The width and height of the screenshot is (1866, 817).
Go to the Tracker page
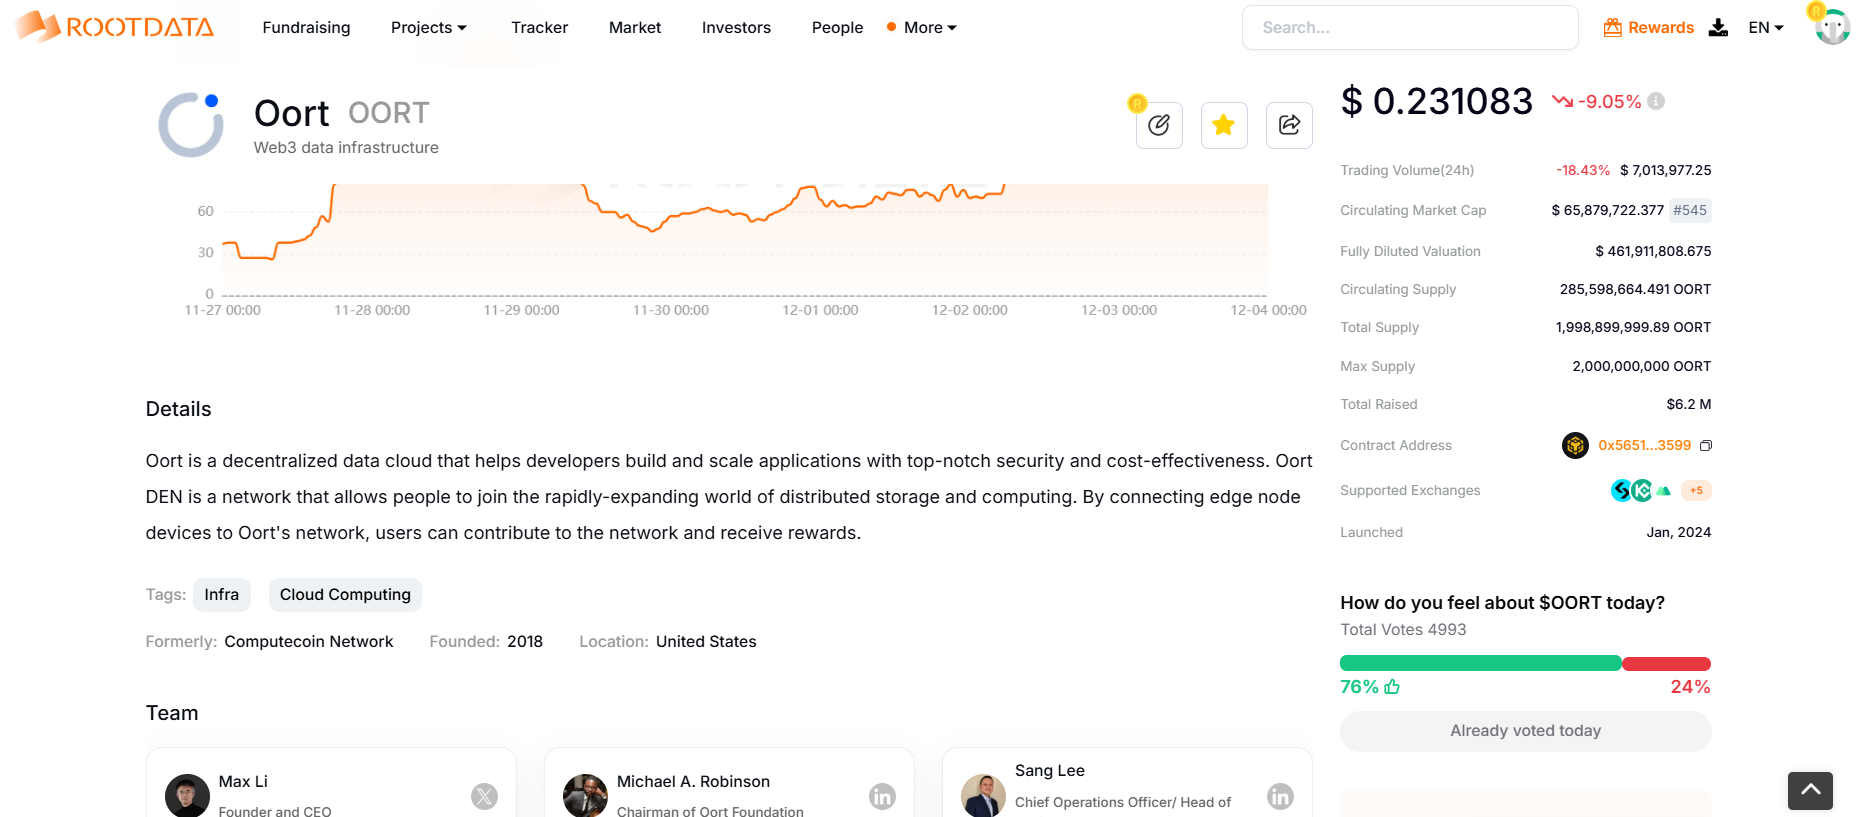tap(539, 27)
